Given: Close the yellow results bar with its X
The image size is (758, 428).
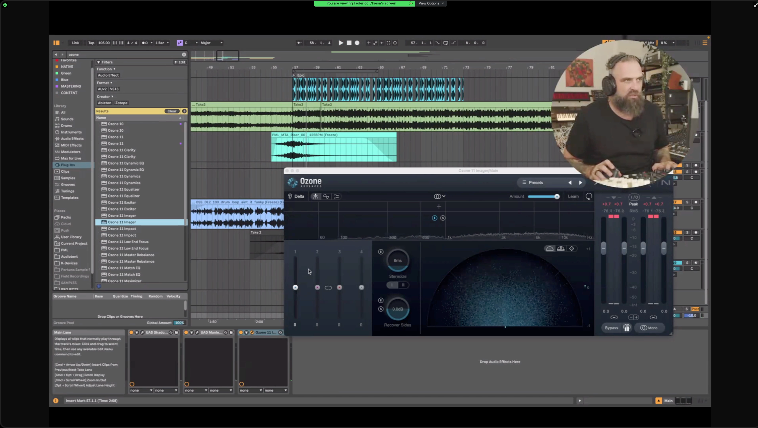Looking at the screenshot, I should [184, 111].
